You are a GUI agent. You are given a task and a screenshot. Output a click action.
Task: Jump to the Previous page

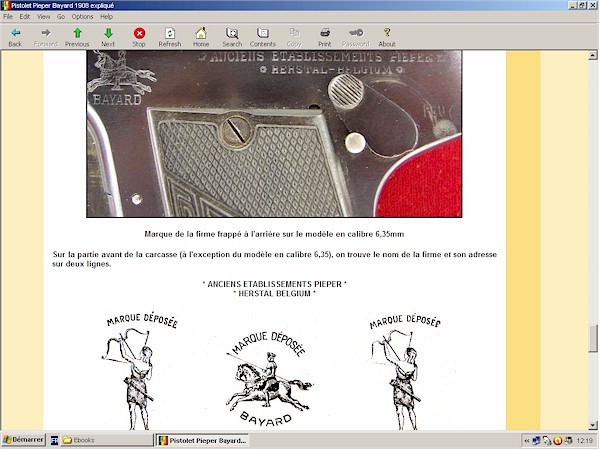pos(77,37)
